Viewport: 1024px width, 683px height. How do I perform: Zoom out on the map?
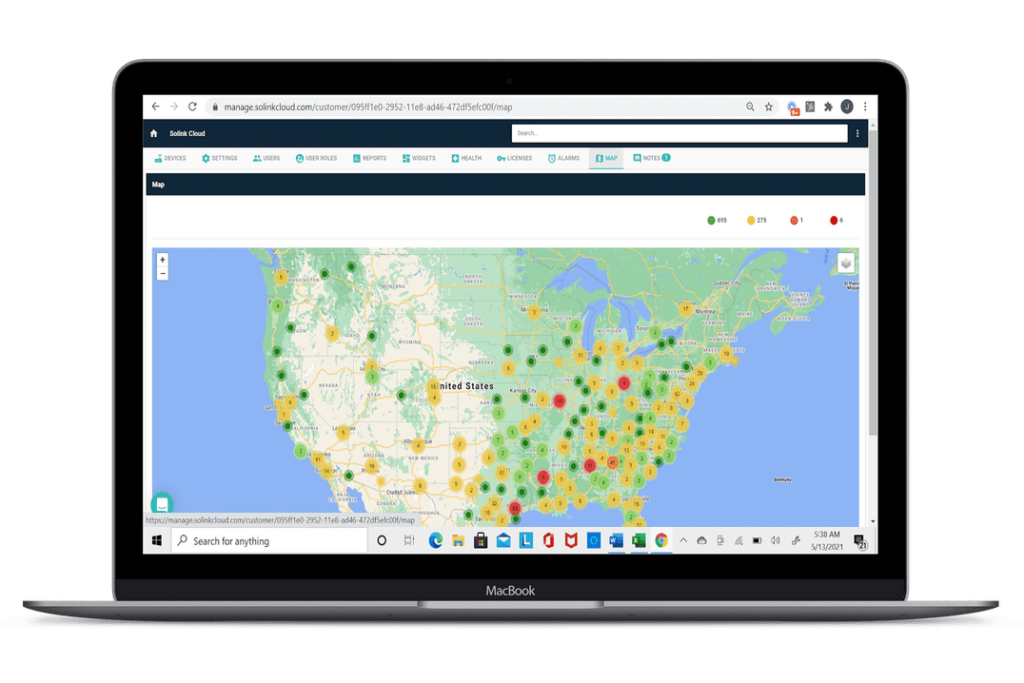point(163,273)
